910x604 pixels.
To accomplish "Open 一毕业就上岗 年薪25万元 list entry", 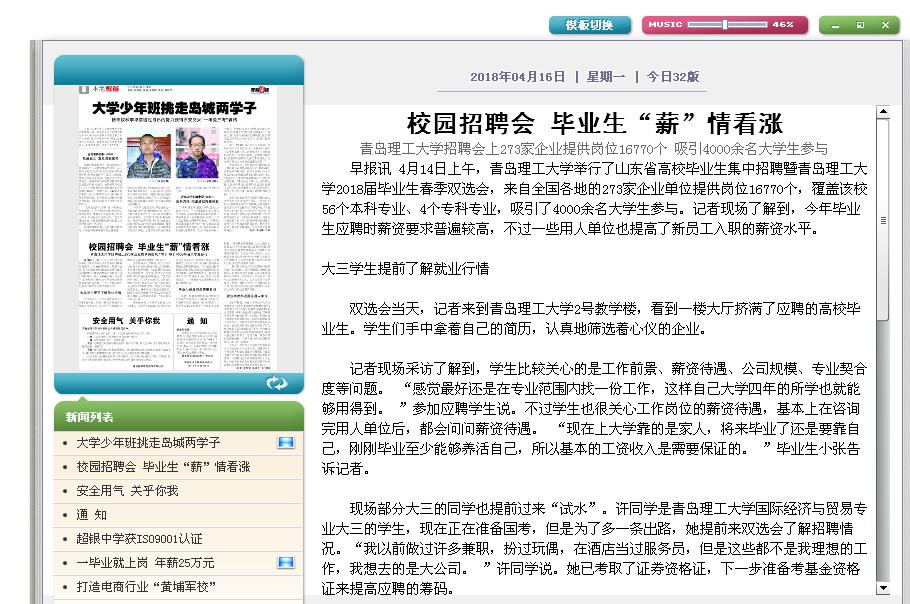I will (x=145, y=562).
